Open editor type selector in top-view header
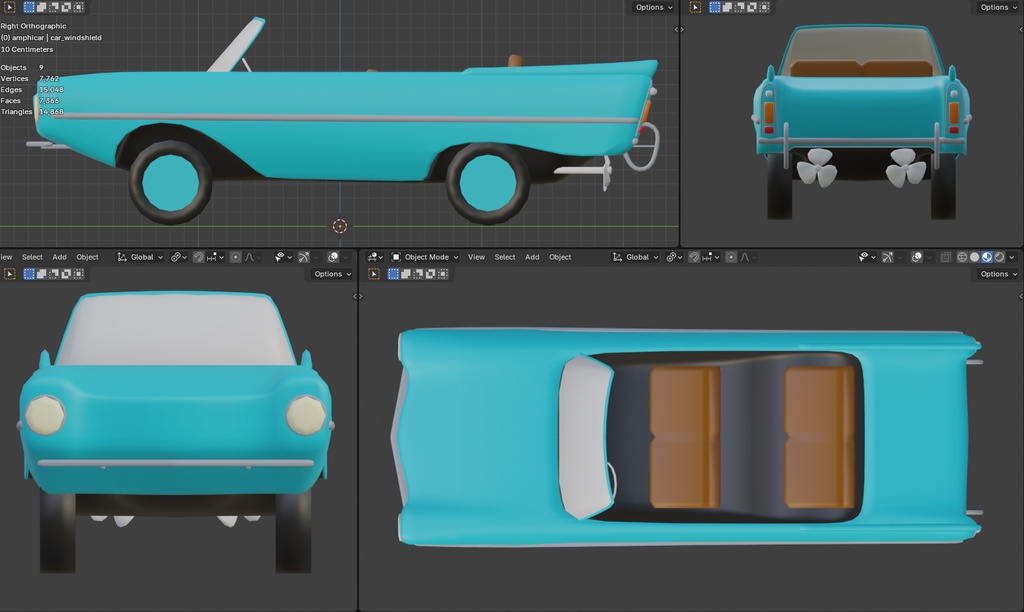Image resolution: width=1024 pixels, height=612 pixels. pos(375,257)
